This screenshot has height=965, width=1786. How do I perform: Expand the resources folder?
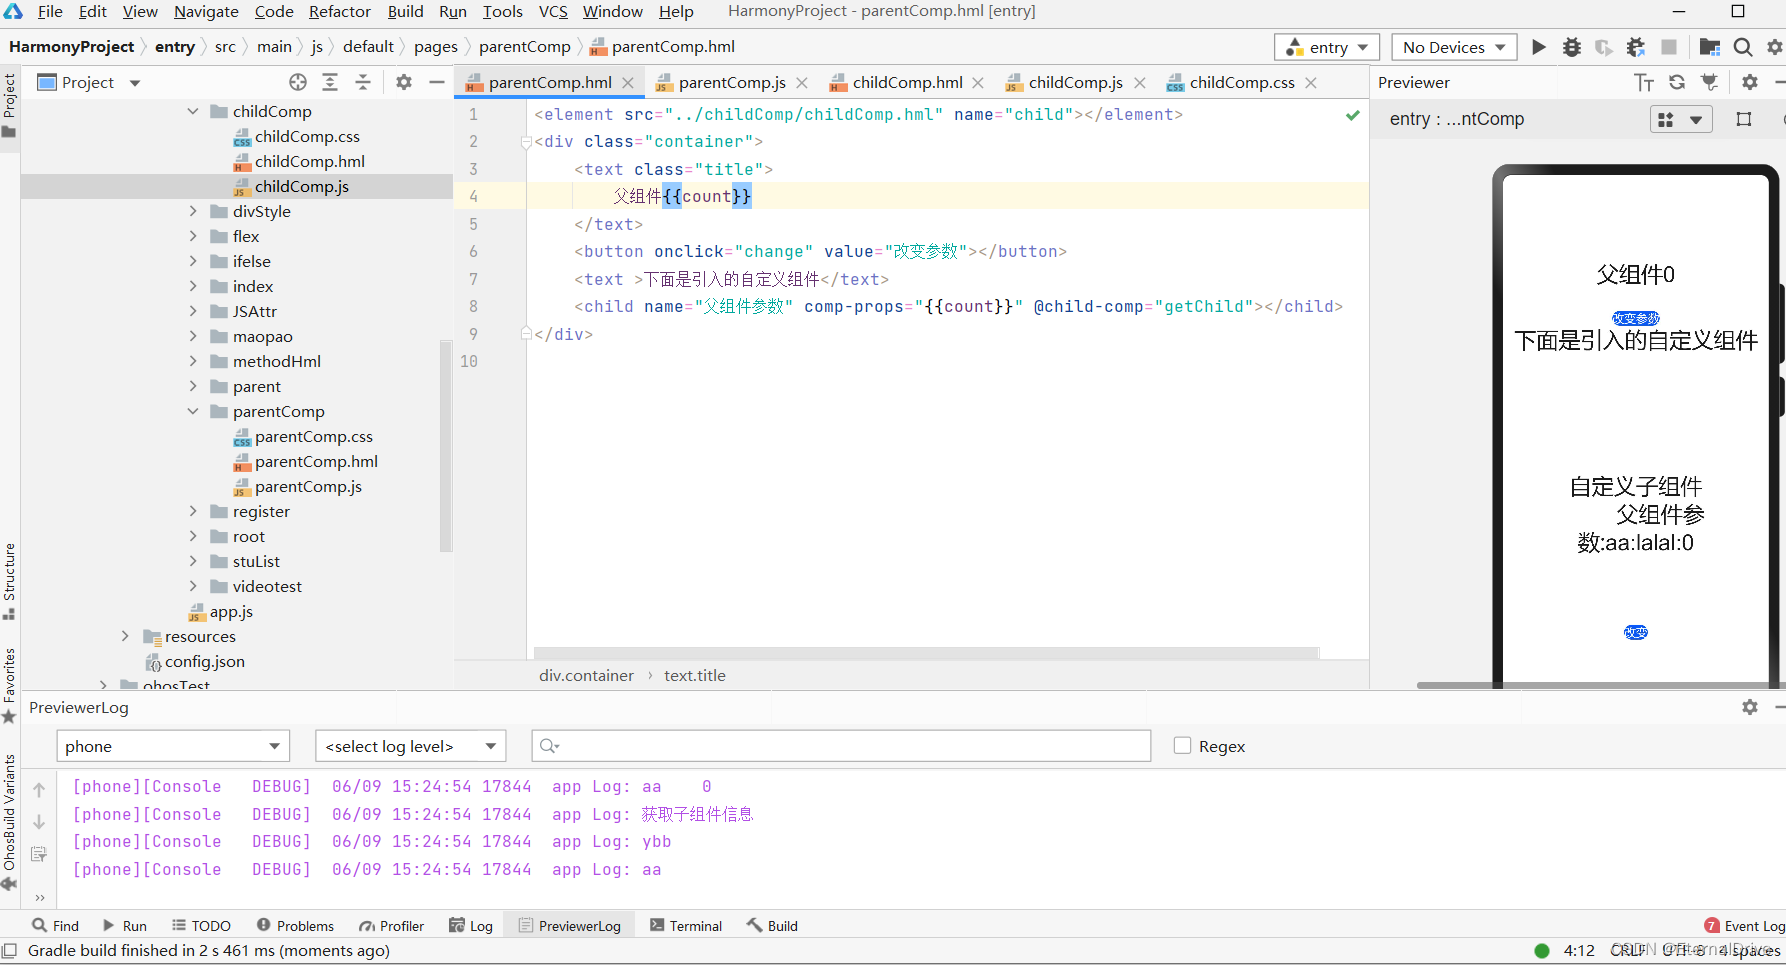pyautogui.click(x=125, y=636)
